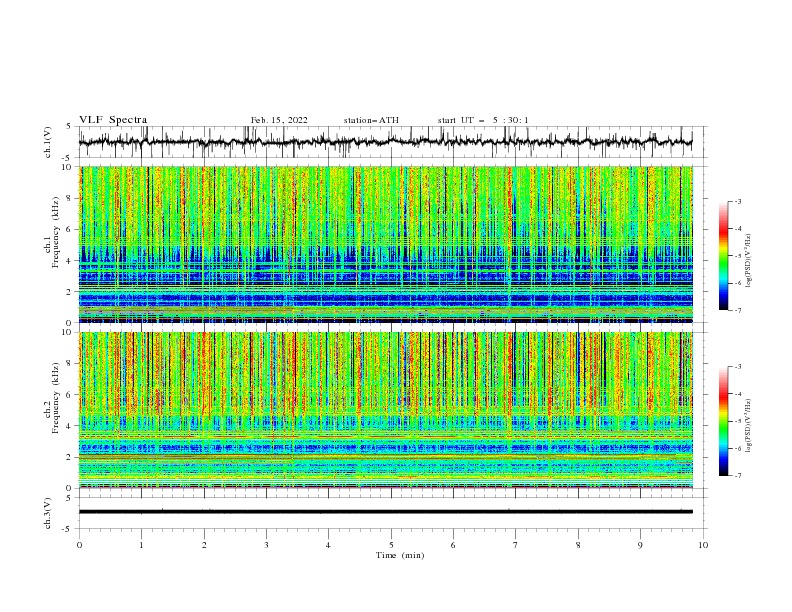Click the "6" minute tick label on time axis
Viewport: 792px width, 612px height.
point(453,545)
